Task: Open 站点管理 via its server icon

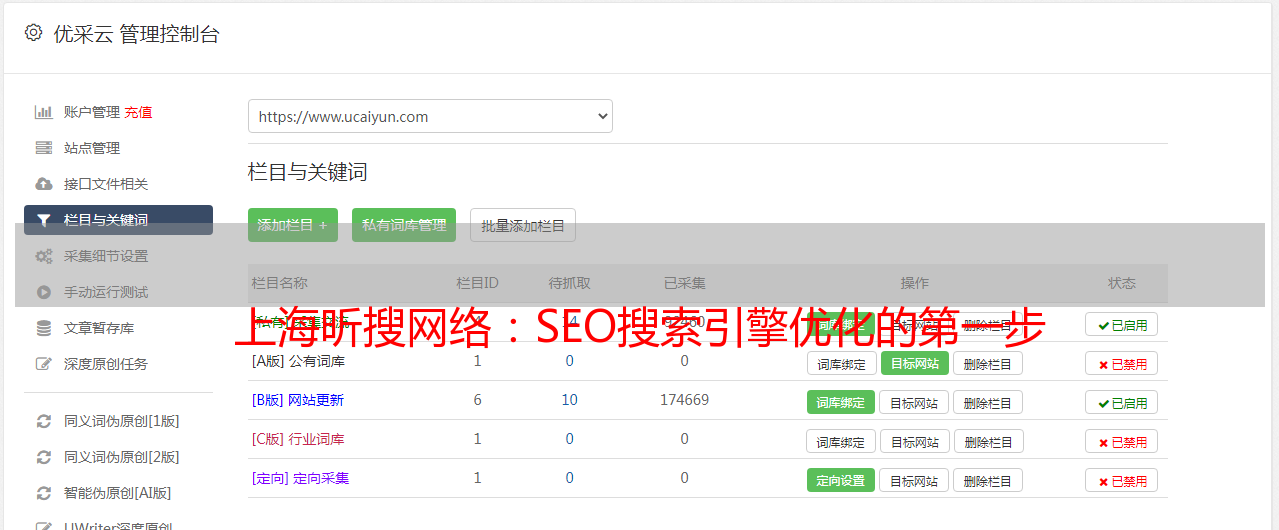Action: (43, 148)
